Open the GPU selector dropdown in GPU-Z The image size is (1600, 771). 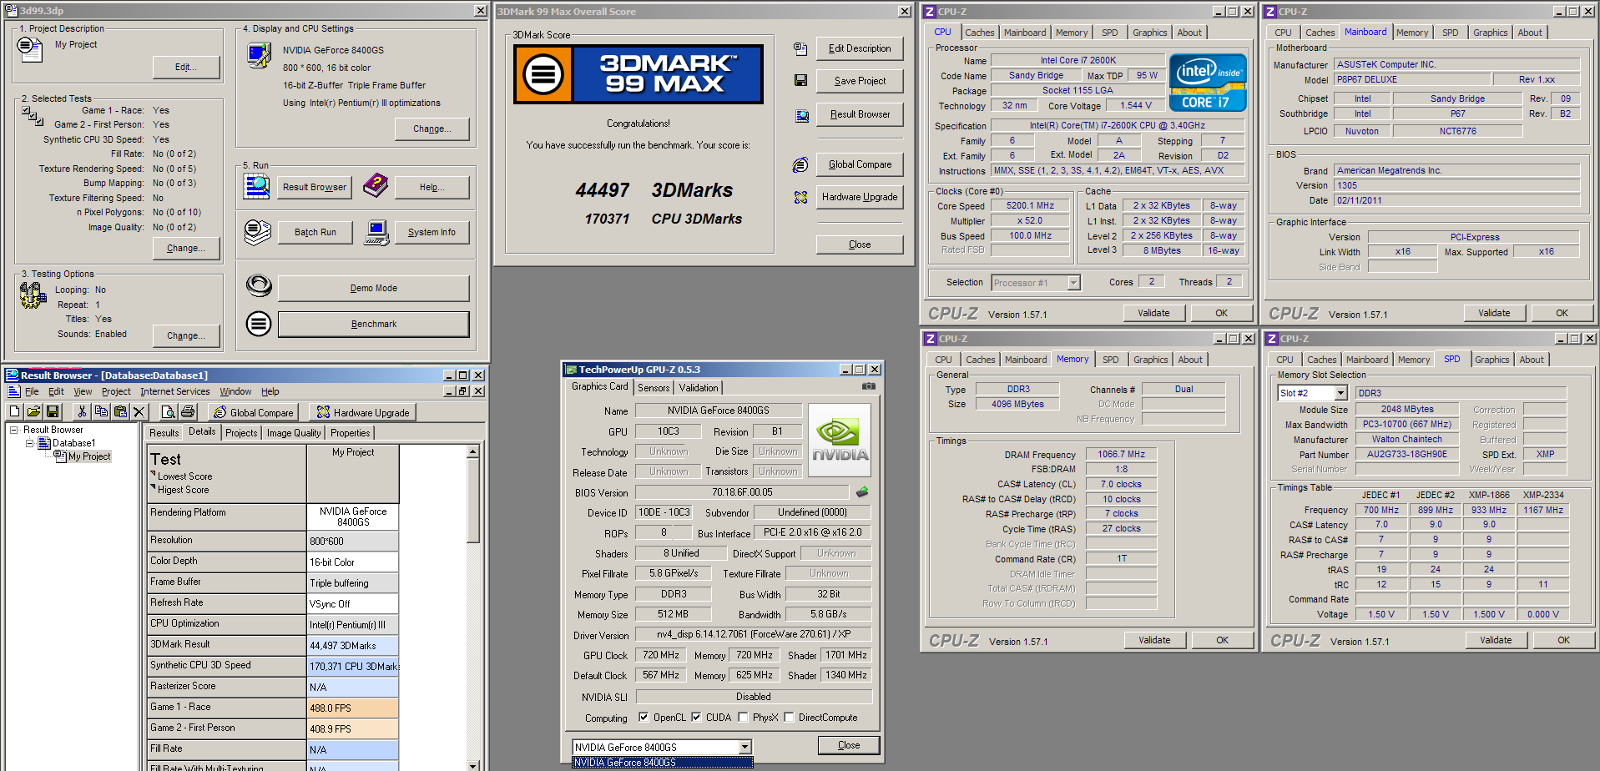744,747
